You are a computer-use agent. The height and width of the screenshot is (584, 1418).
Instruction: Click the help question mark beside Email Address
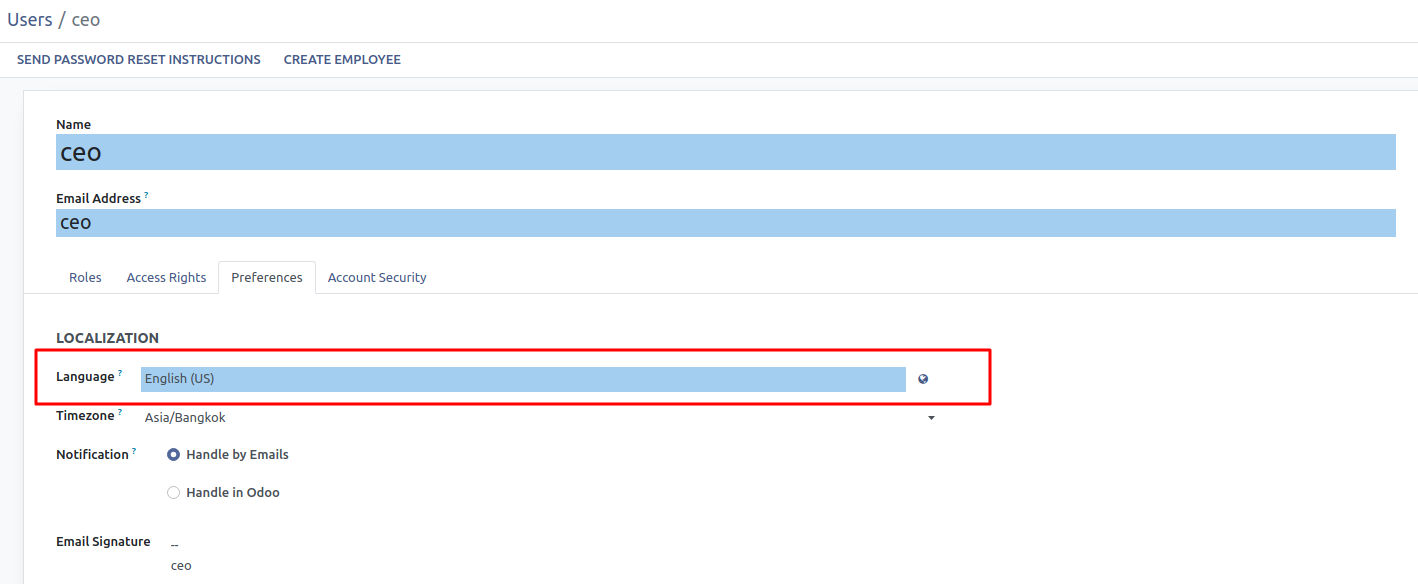146,195
